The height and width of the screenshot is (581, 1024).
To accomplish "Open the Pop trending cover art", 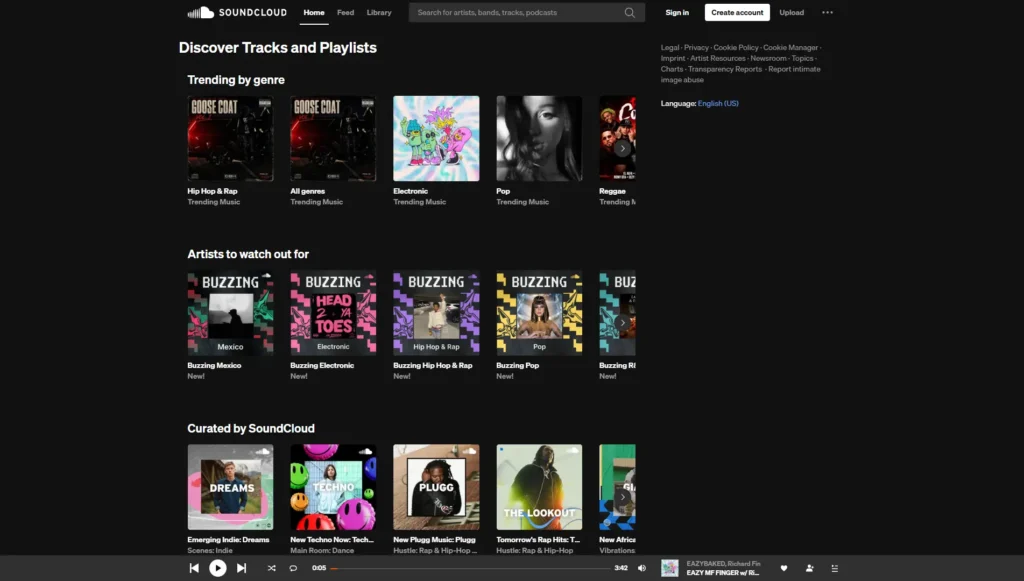I will pyautogui.click(x=539, y=138).
